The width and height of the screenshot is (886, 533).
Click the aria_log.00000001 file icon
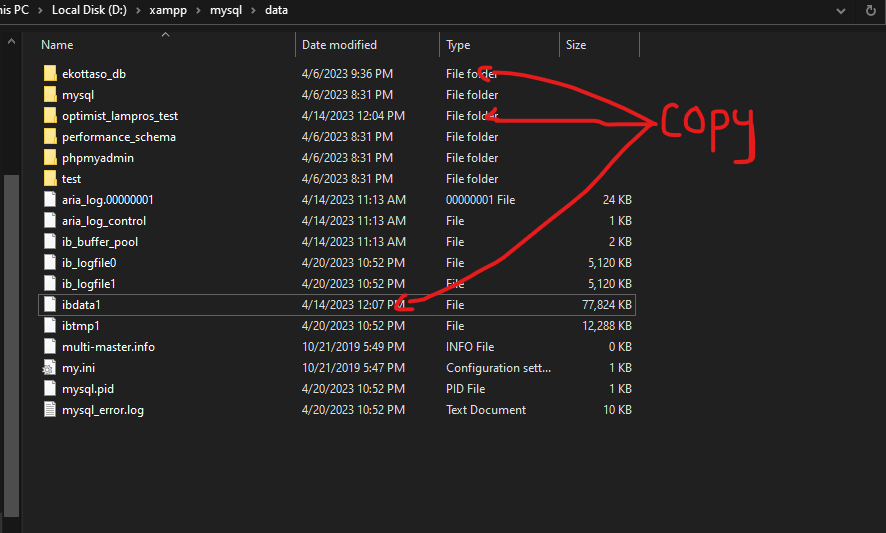click(x=50, y=200)
